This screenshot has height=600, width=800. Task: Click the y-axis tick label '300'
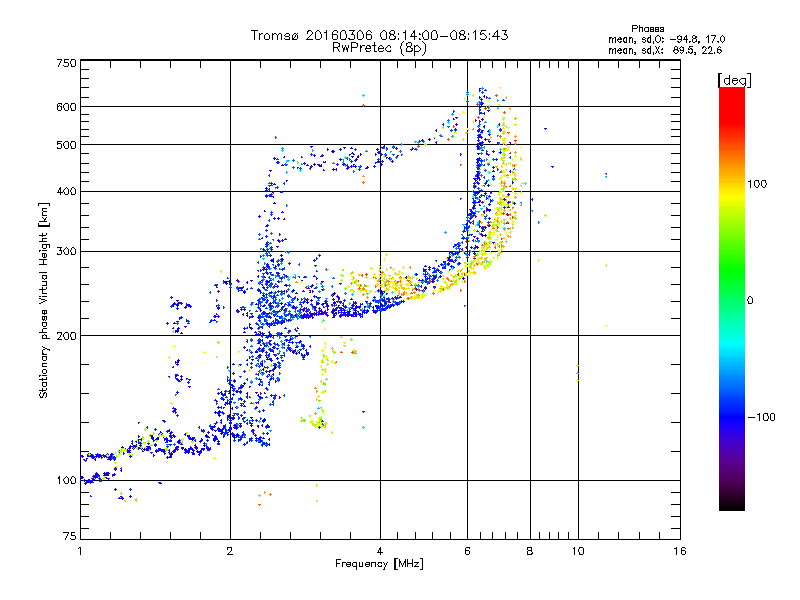(66, 252)
